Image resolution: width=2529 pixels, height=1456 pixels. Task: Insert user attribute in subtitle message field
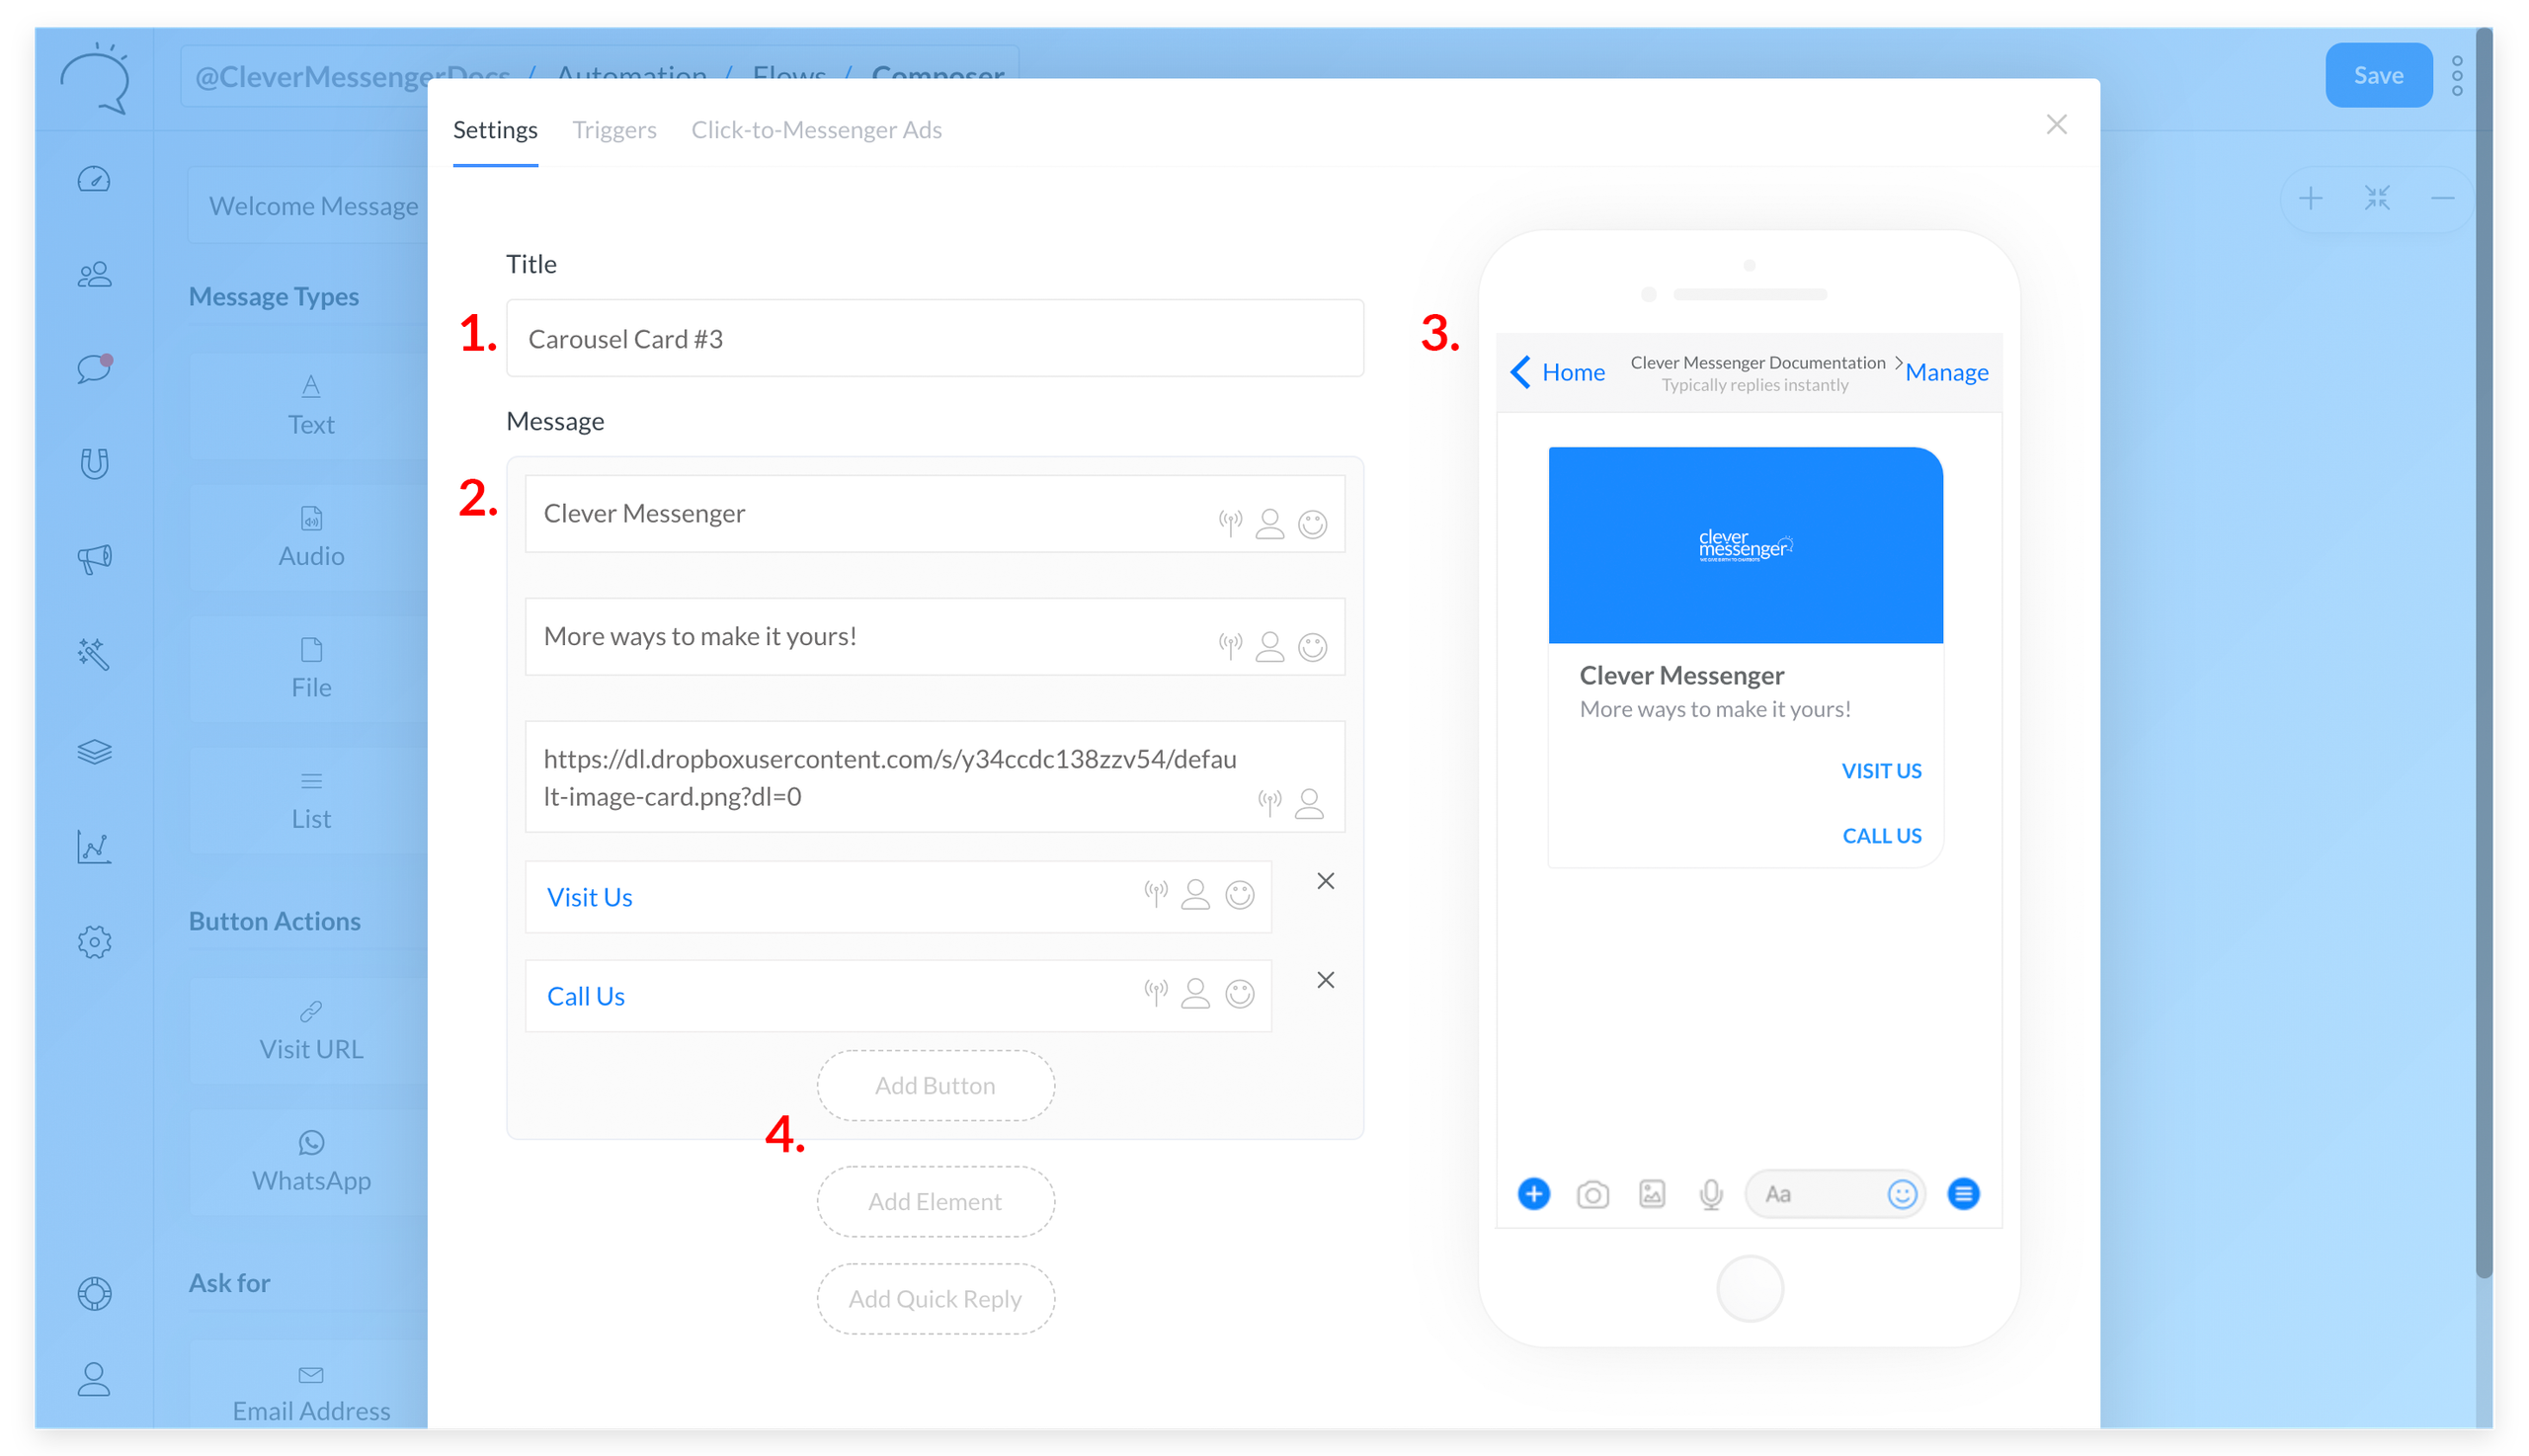click(x=1270, y=647)
